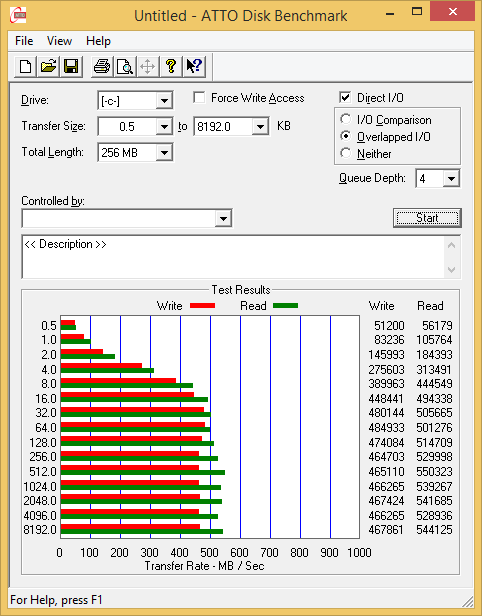Select the I/O Comparison radio button
This screenshot has height=616, width=482.
point(346,119)
